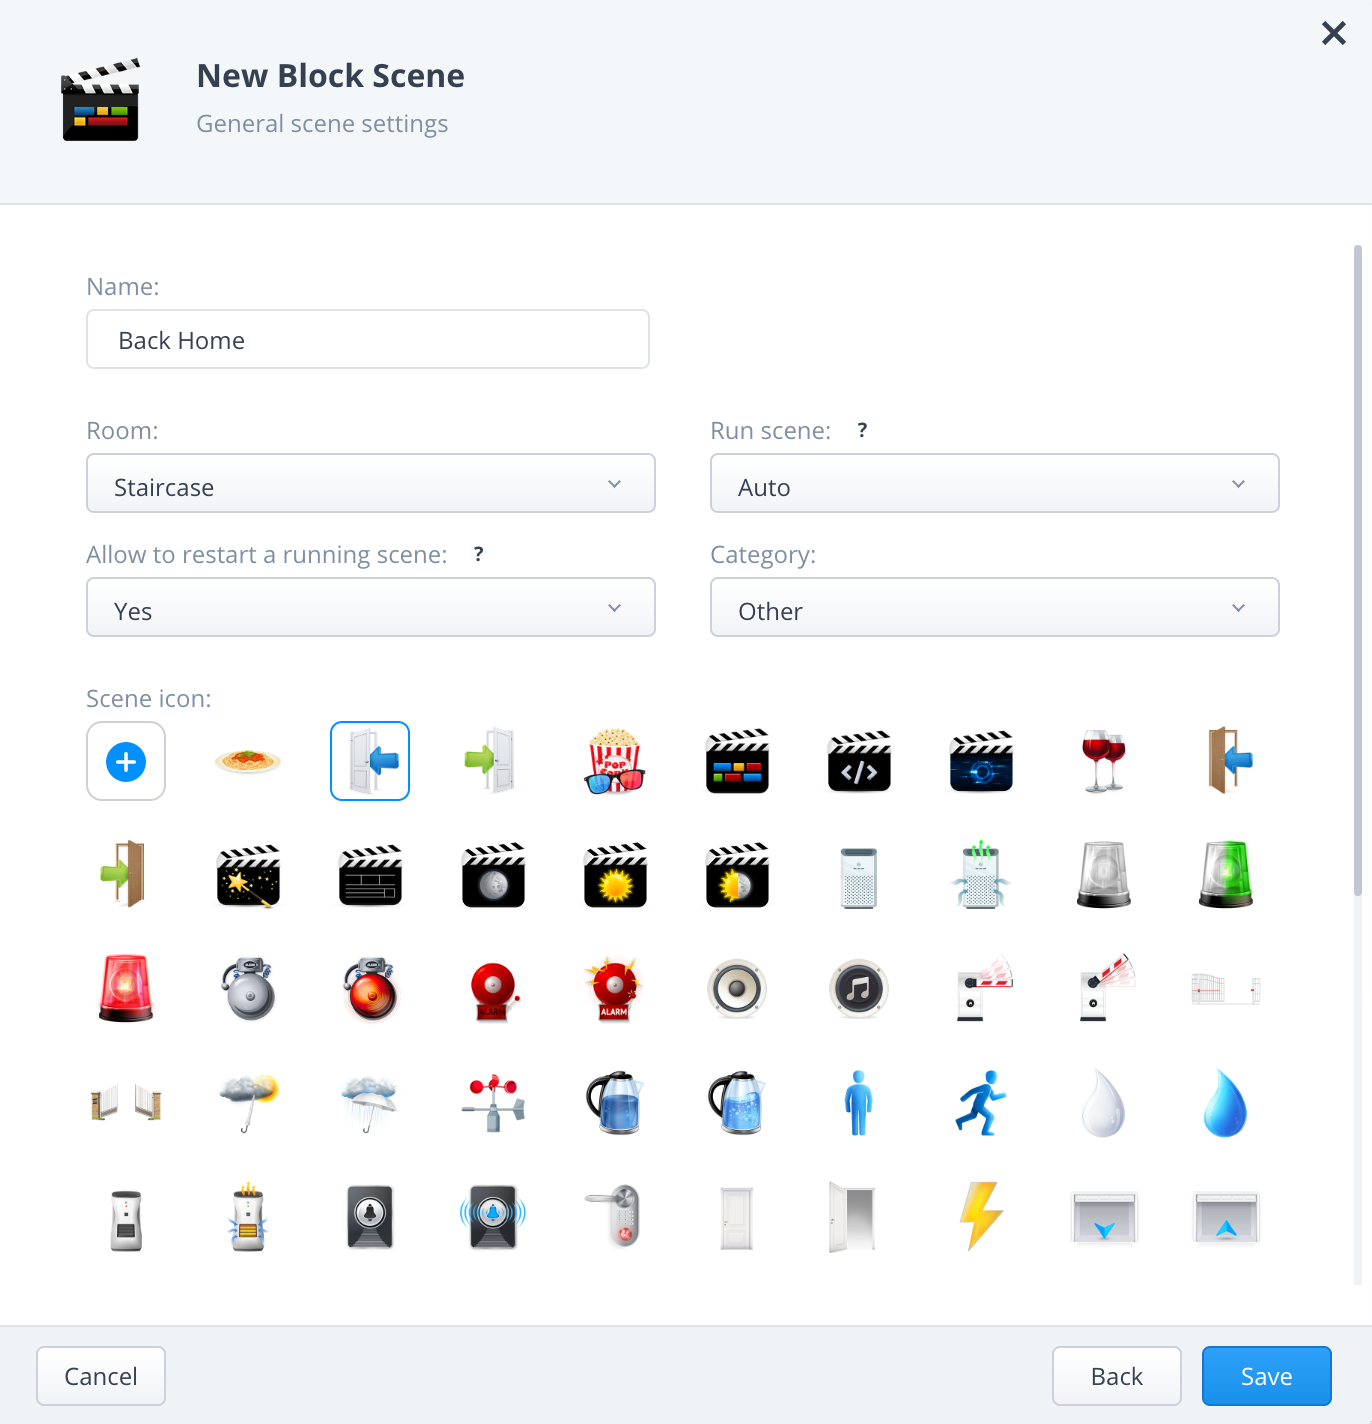Pick the red wine glasses icon
This screenshot has width=1372, height=1424.
click(1104, 761)
